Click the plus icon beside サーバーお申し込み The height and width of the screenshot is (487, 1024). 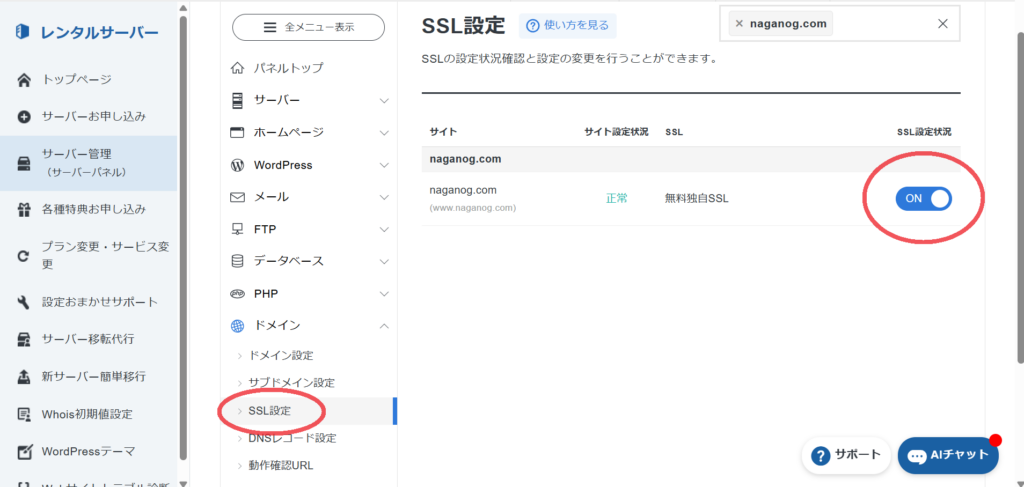(x=24, y=118)
